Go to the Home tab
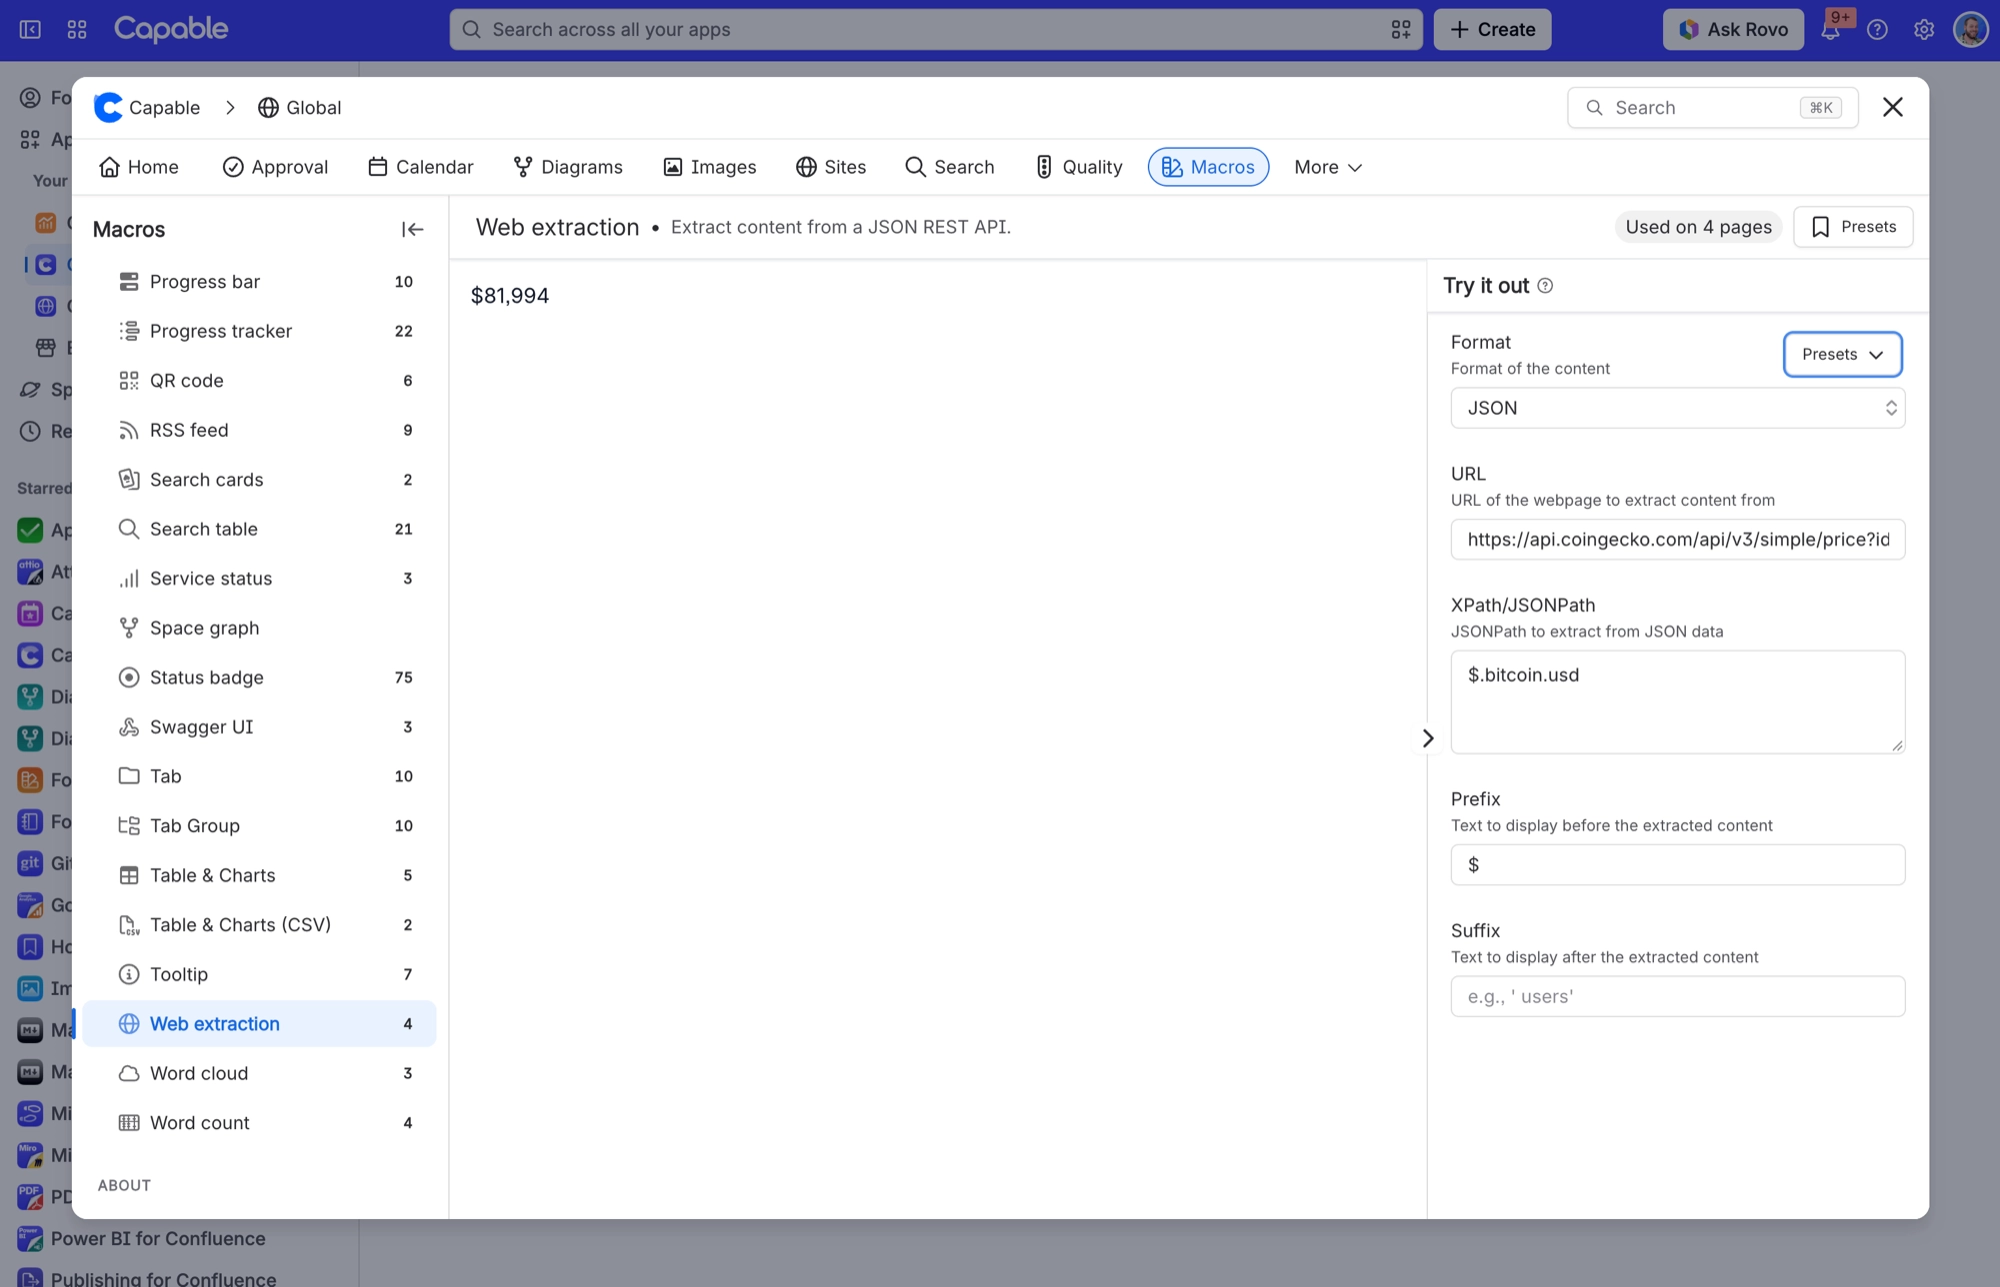The height and width of the screenshot is (1287, 2000). [139, 167]
